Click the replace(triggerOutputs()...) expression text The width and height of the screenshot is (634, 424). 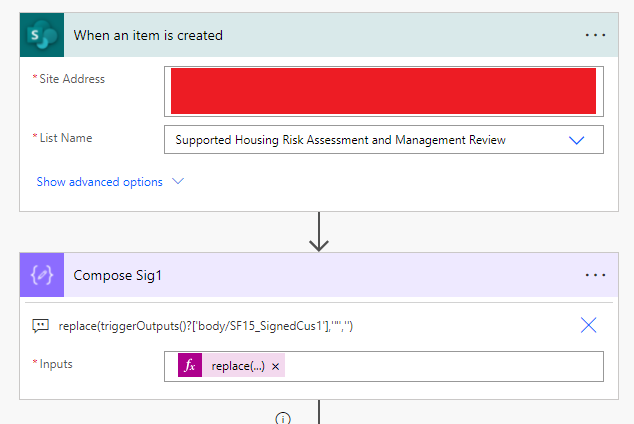click(206, 326)
